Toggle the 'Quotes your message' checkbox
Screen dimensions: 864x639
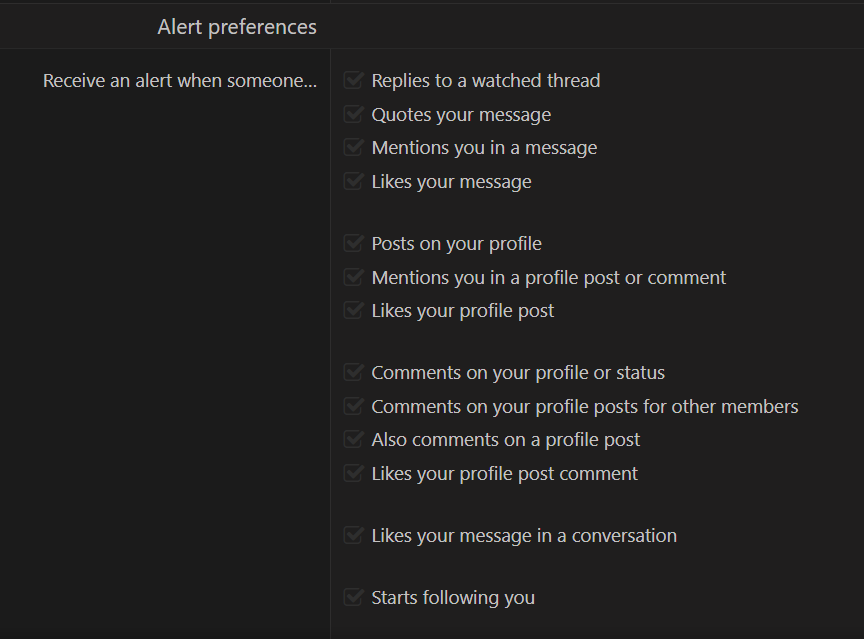353,114
